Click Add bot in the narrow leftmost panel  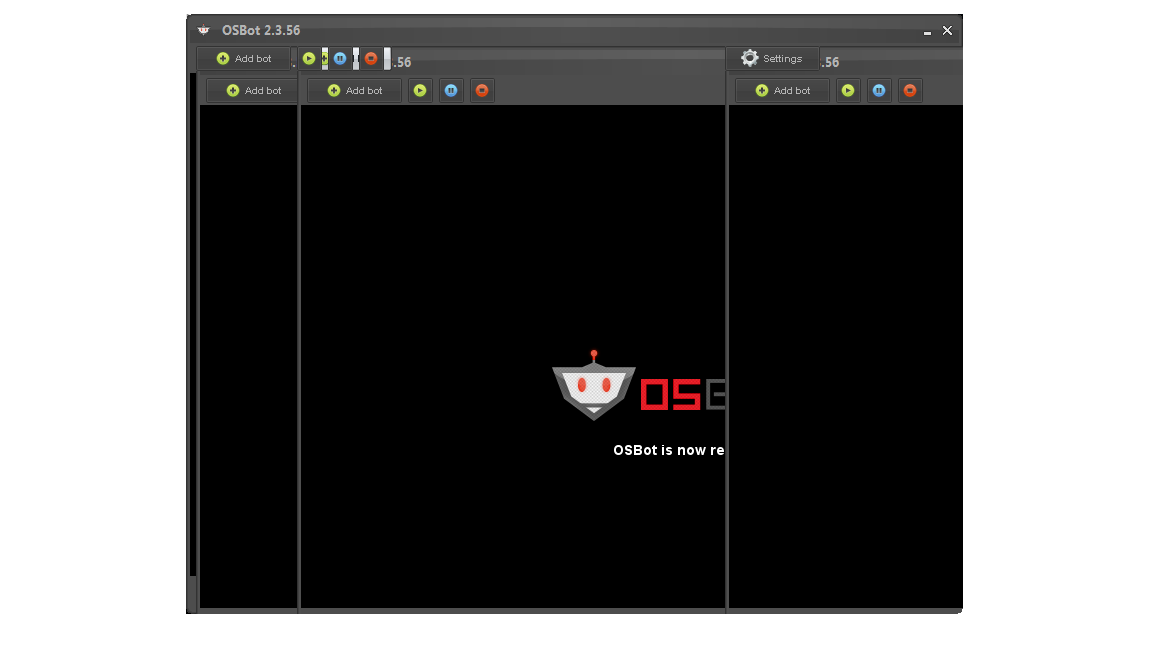tap(253, 91)
